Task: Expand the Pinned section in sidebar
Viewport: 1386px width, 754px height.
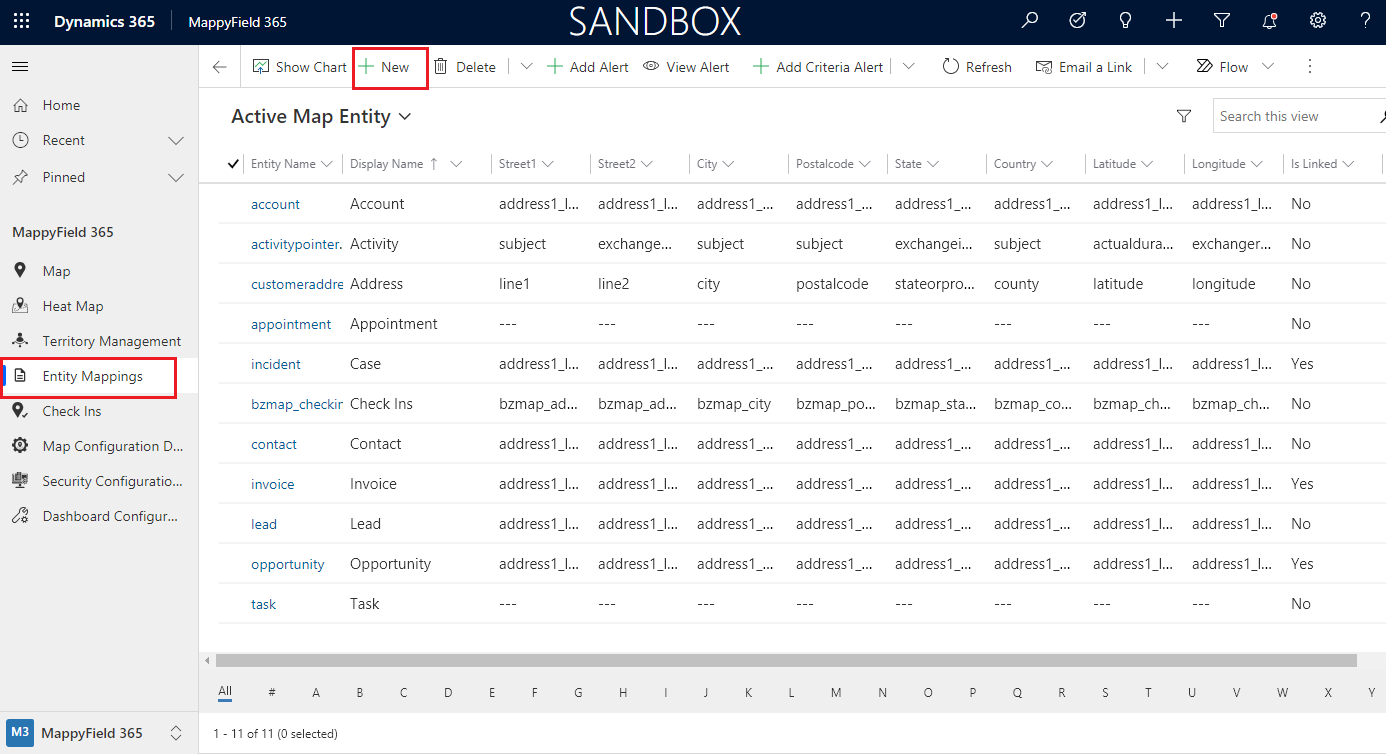Action: (x=176, y=178)
